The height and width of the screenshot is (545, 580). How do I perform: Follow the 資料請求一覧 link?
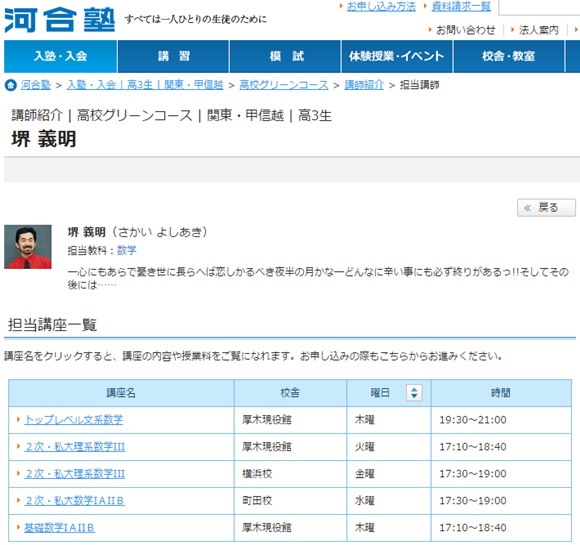pyautogui.click(x=461, y=7)
